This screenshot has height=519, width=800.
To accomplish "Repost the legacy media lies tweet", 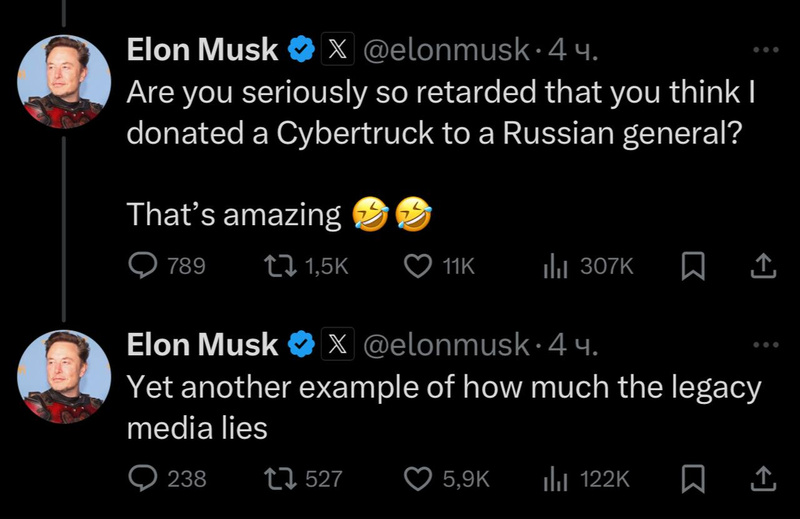I will point(272,479).
